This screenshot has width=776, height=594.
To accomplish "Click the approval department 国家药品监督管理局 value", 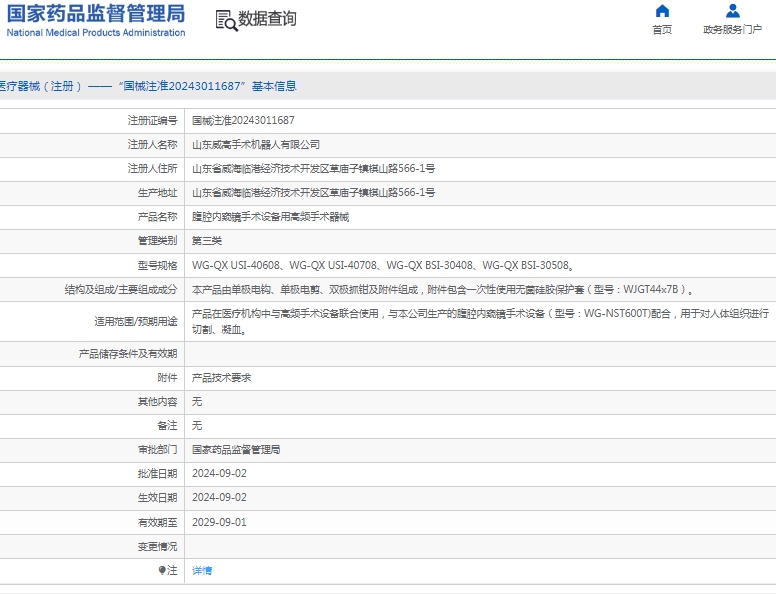I will click(x=236, y=449).
